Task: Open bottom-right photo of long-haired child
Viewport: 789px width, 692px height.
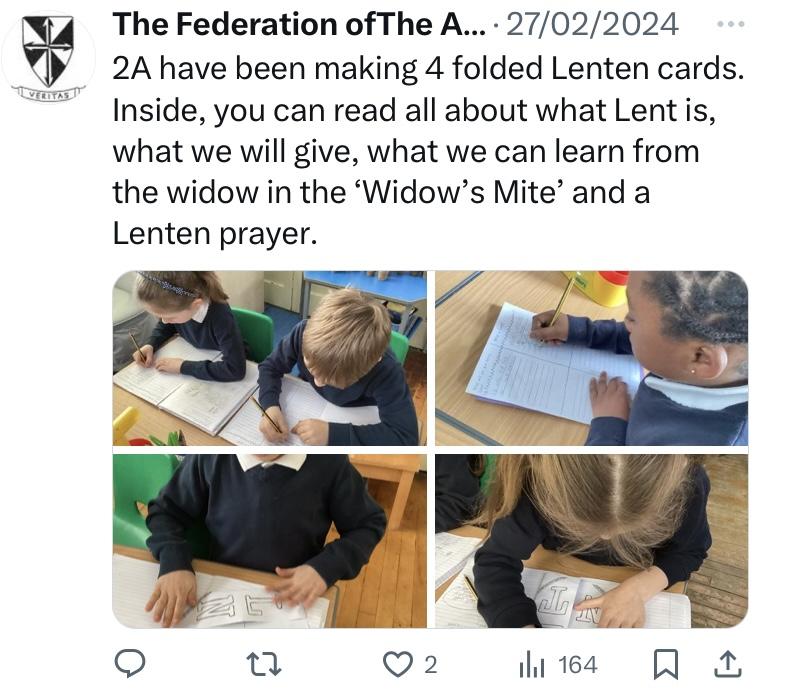Action: click(x=591, y=541)
